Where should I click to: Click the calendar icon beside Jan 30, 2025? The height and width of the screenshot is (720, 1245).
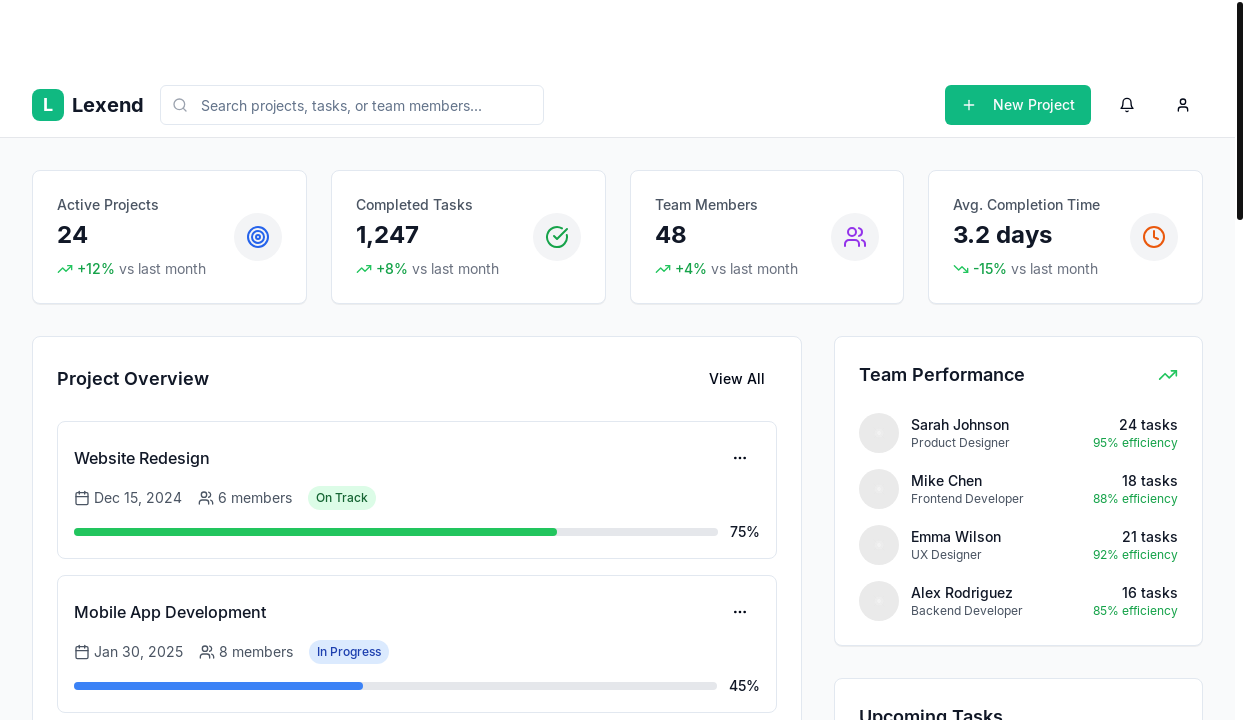82,652
